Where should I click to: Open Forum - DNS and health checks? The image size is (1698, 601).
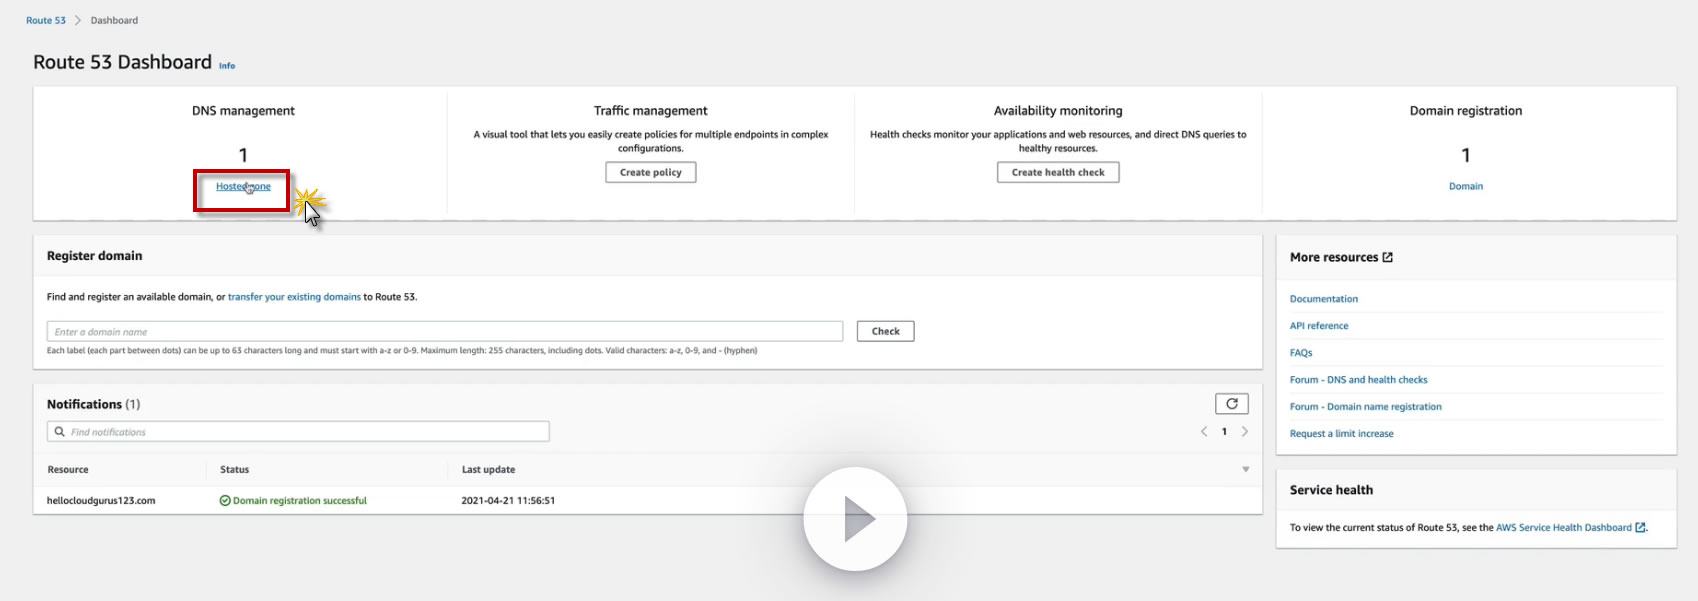pos(1358,380)
